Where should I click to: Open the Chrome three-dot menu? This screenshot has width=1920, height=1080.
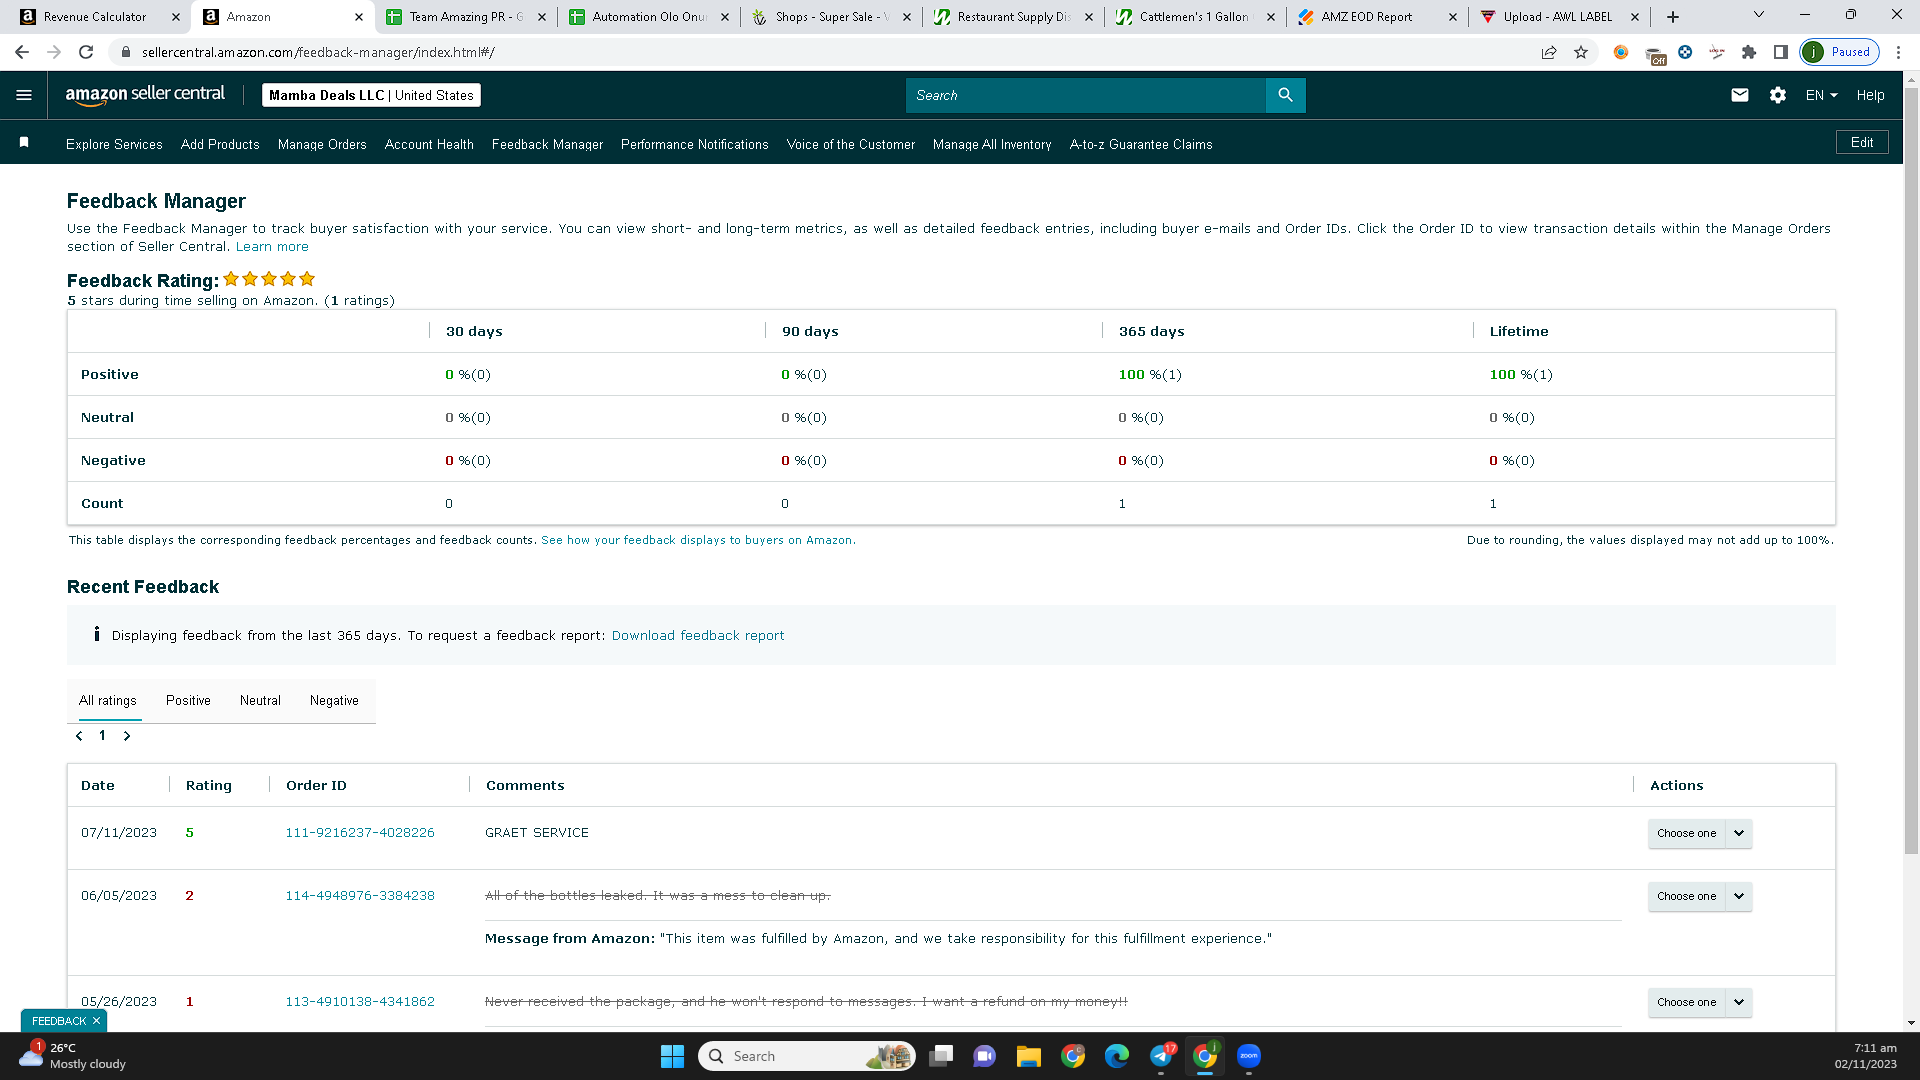click(x=1898, y=52)
